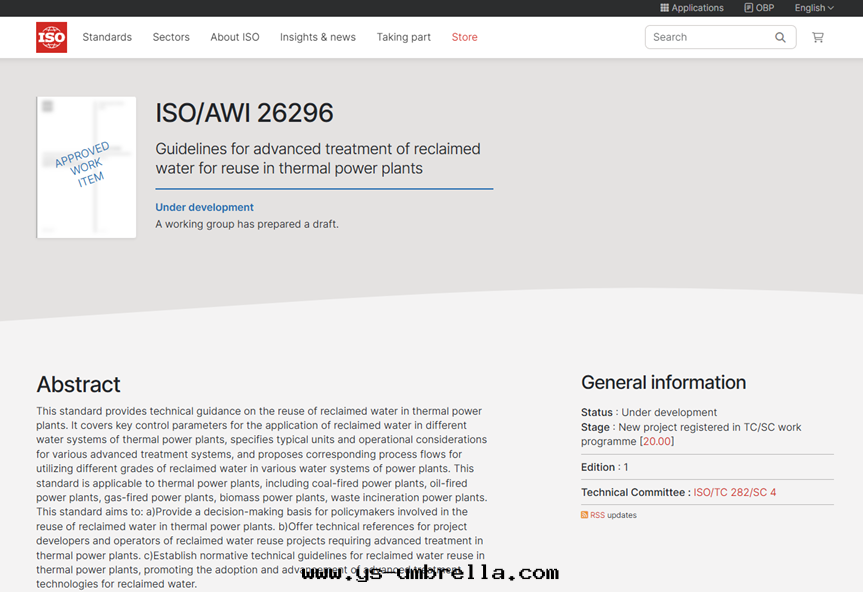
Task: Open the shopping cart icon
Action: coord(817,37)
